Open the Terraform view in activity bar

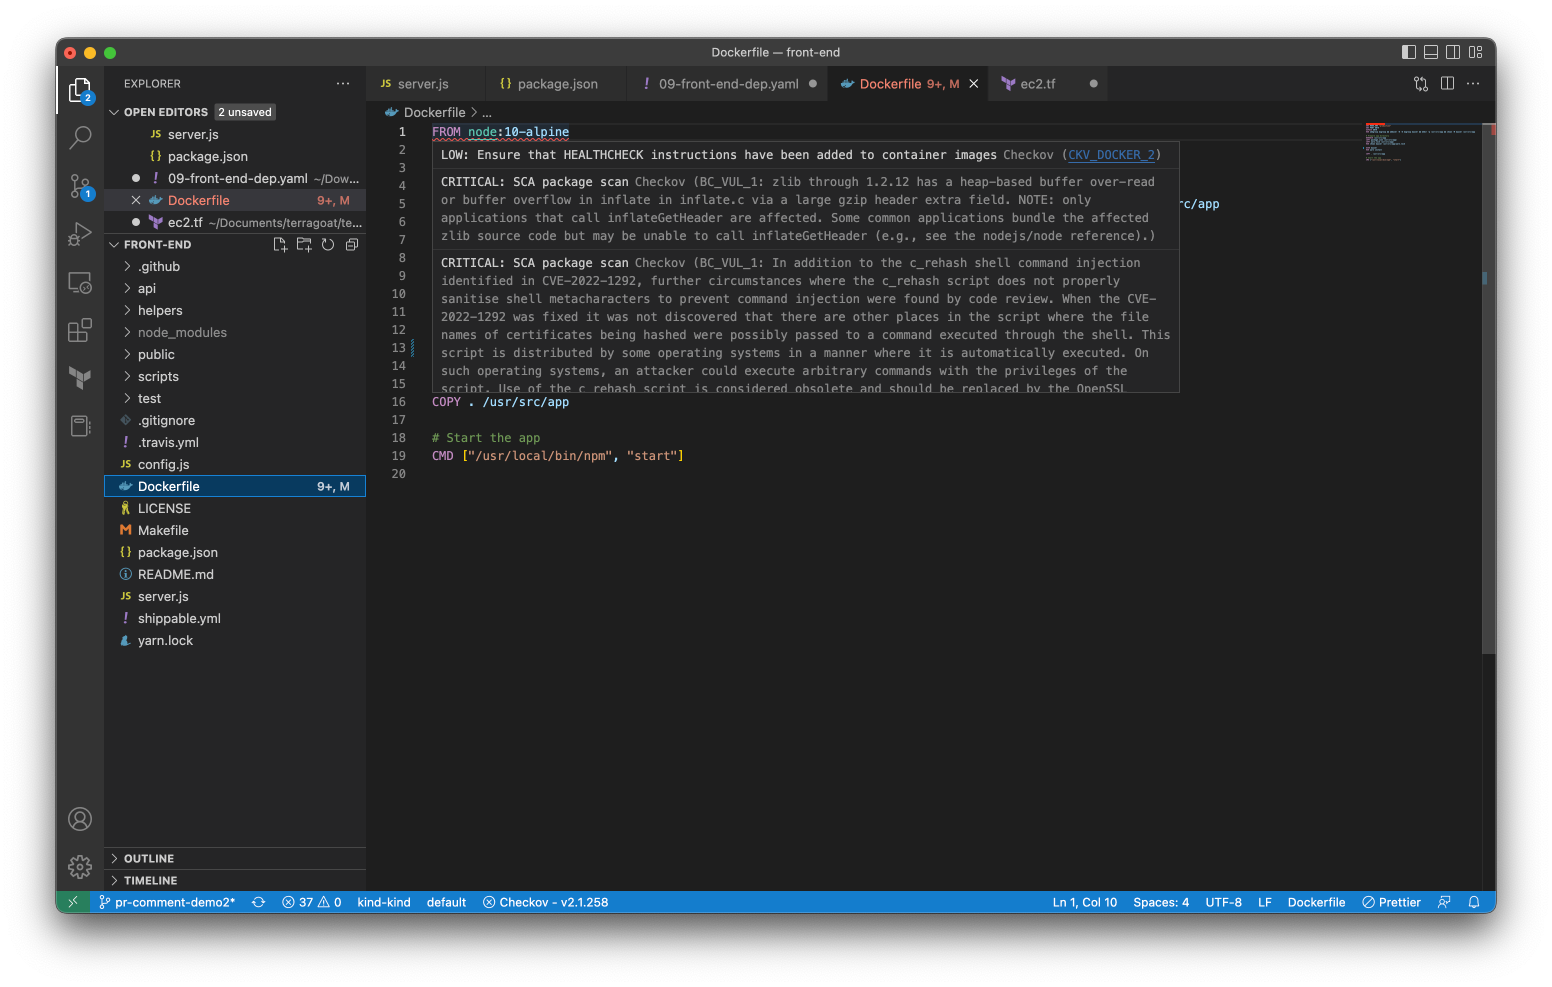[x=80, y=377]
